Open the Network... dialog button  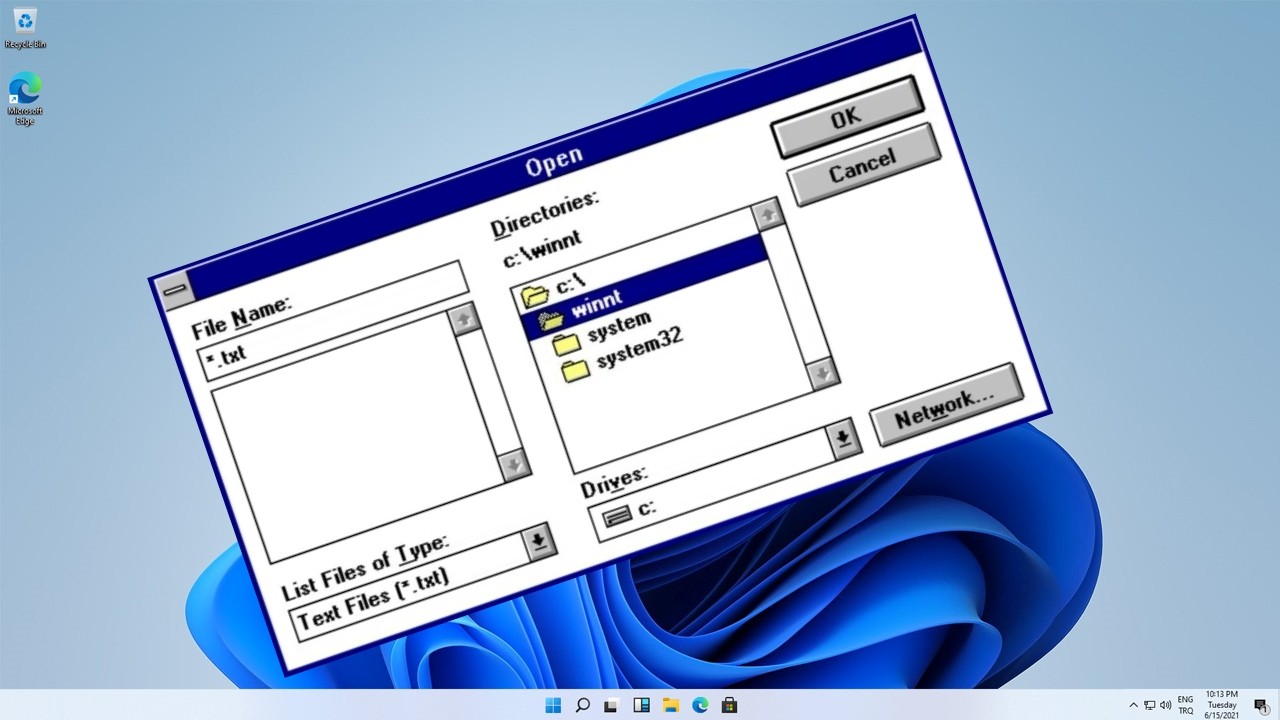click(x=945, y=405)
